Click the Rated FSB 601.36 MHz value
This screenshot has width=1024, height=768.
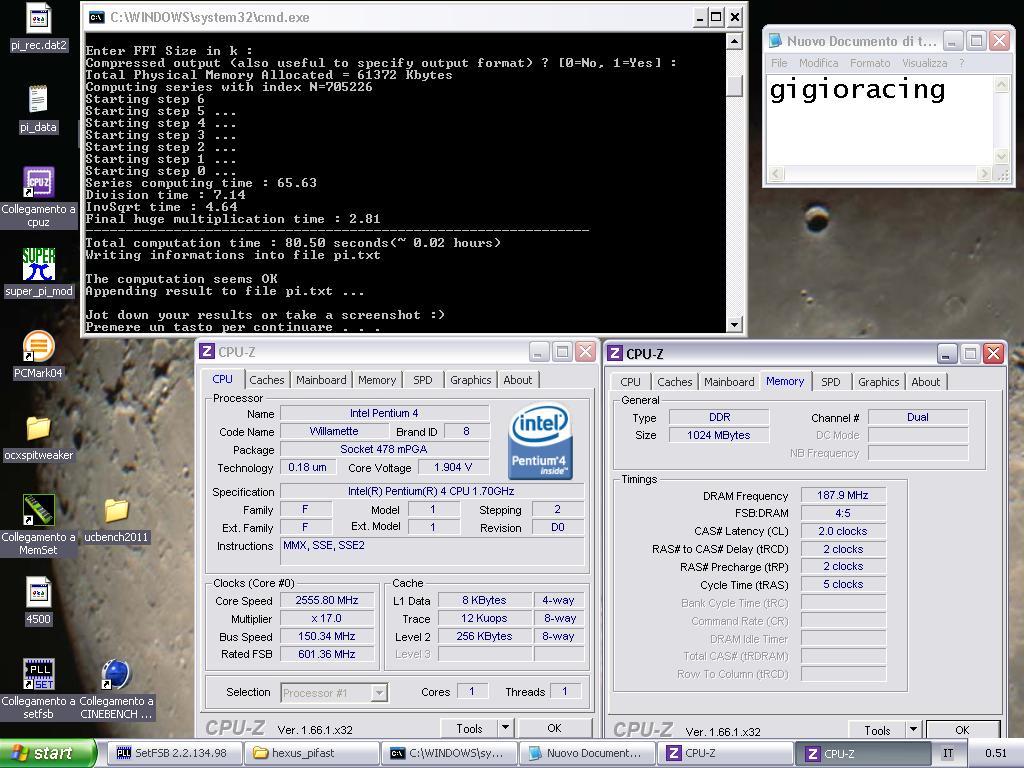(x=327, y=654)
